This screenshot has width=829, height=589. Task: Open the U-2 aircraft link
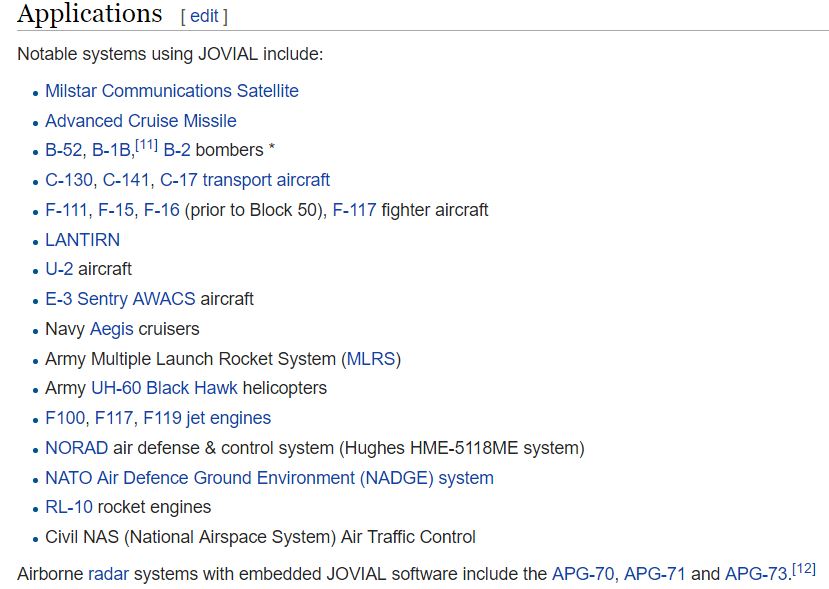[x=59, y=269]
